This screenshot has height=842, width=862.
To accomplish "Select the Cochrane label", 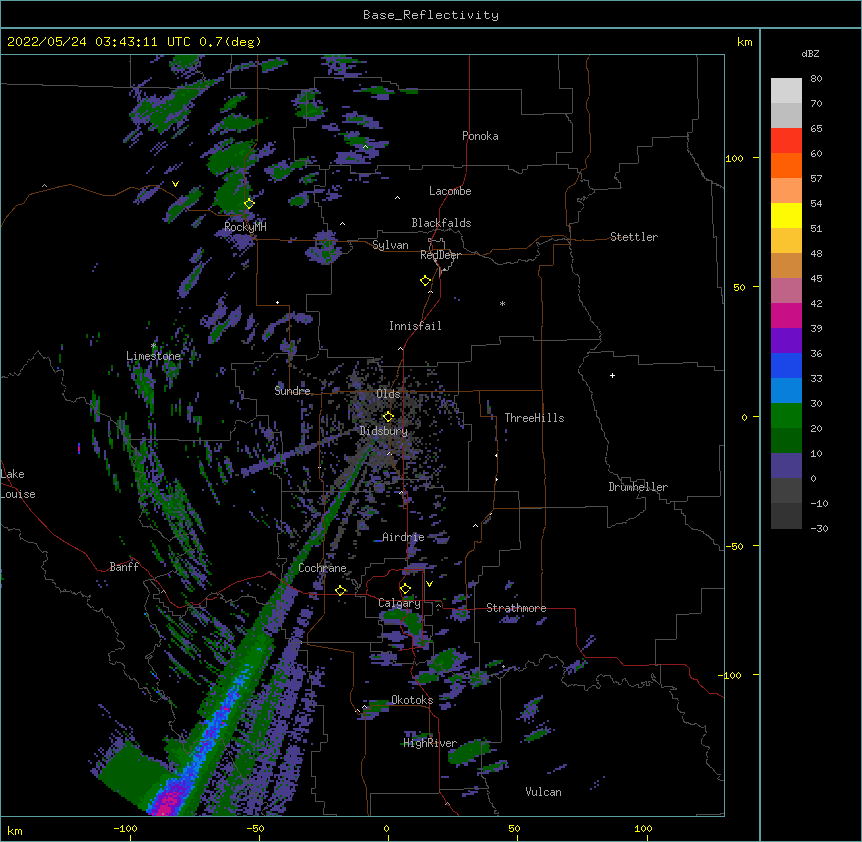I will tap(322, 568).
